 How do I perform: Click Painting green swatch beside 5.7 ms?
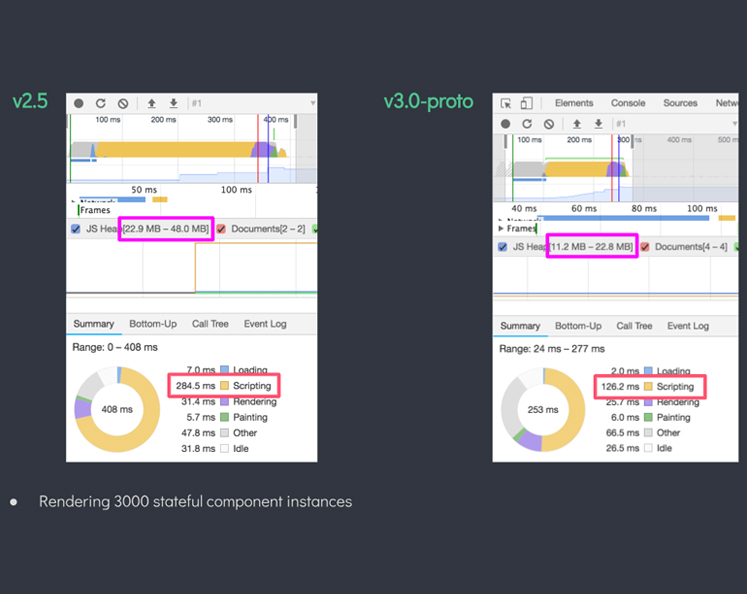click(224, 417)
